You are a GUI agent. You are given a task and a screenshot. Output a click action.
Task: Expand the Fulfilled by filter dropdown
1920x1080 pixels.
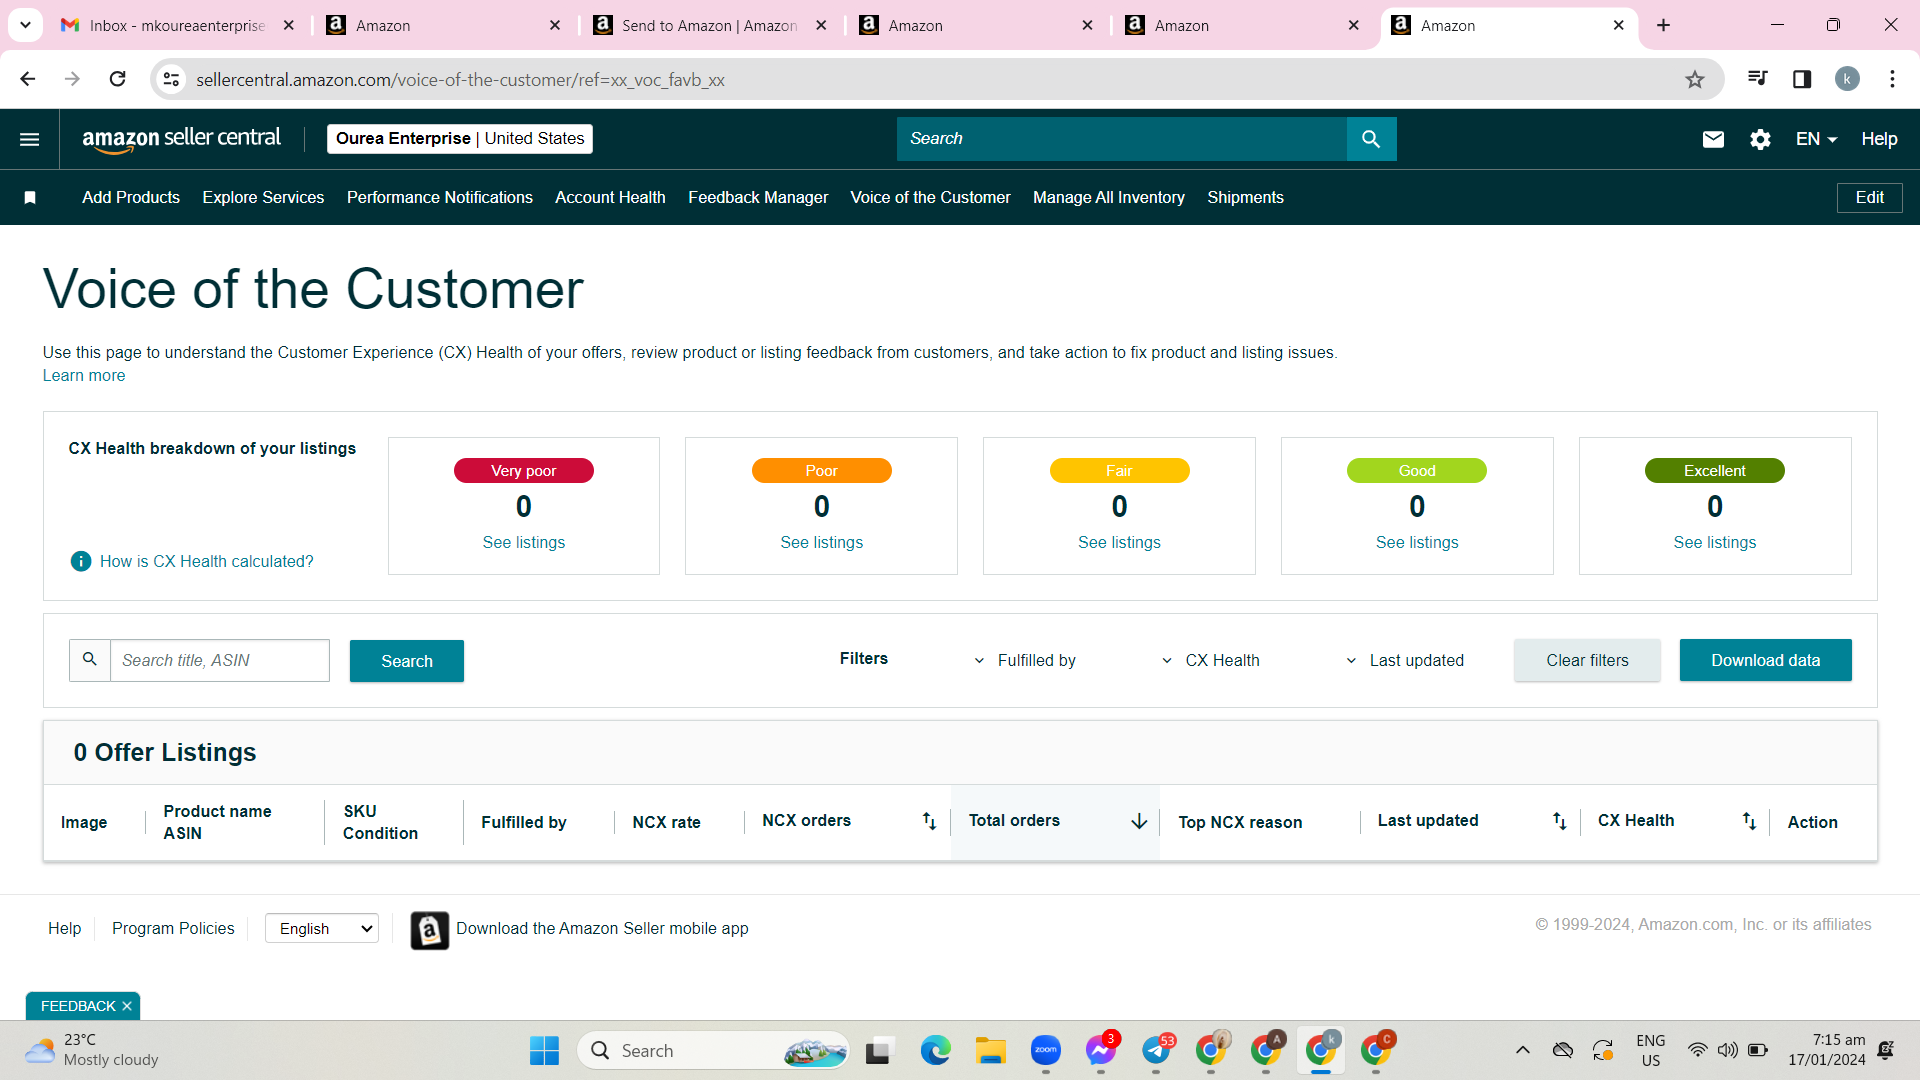(x=1025, y=661)
